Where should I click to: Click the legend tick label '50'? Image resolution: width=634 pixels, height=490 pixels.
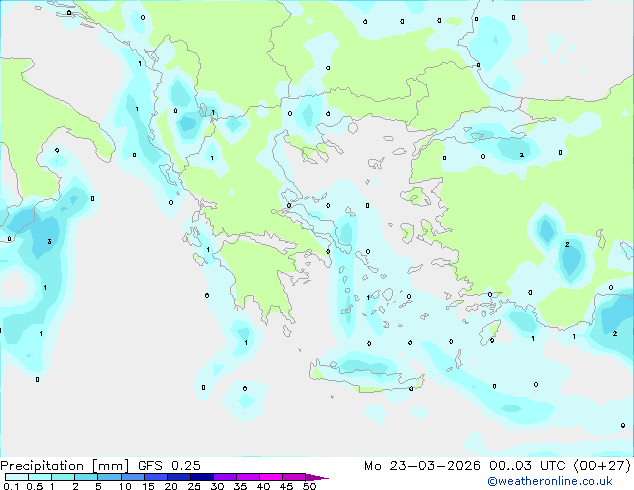[309, 486]
